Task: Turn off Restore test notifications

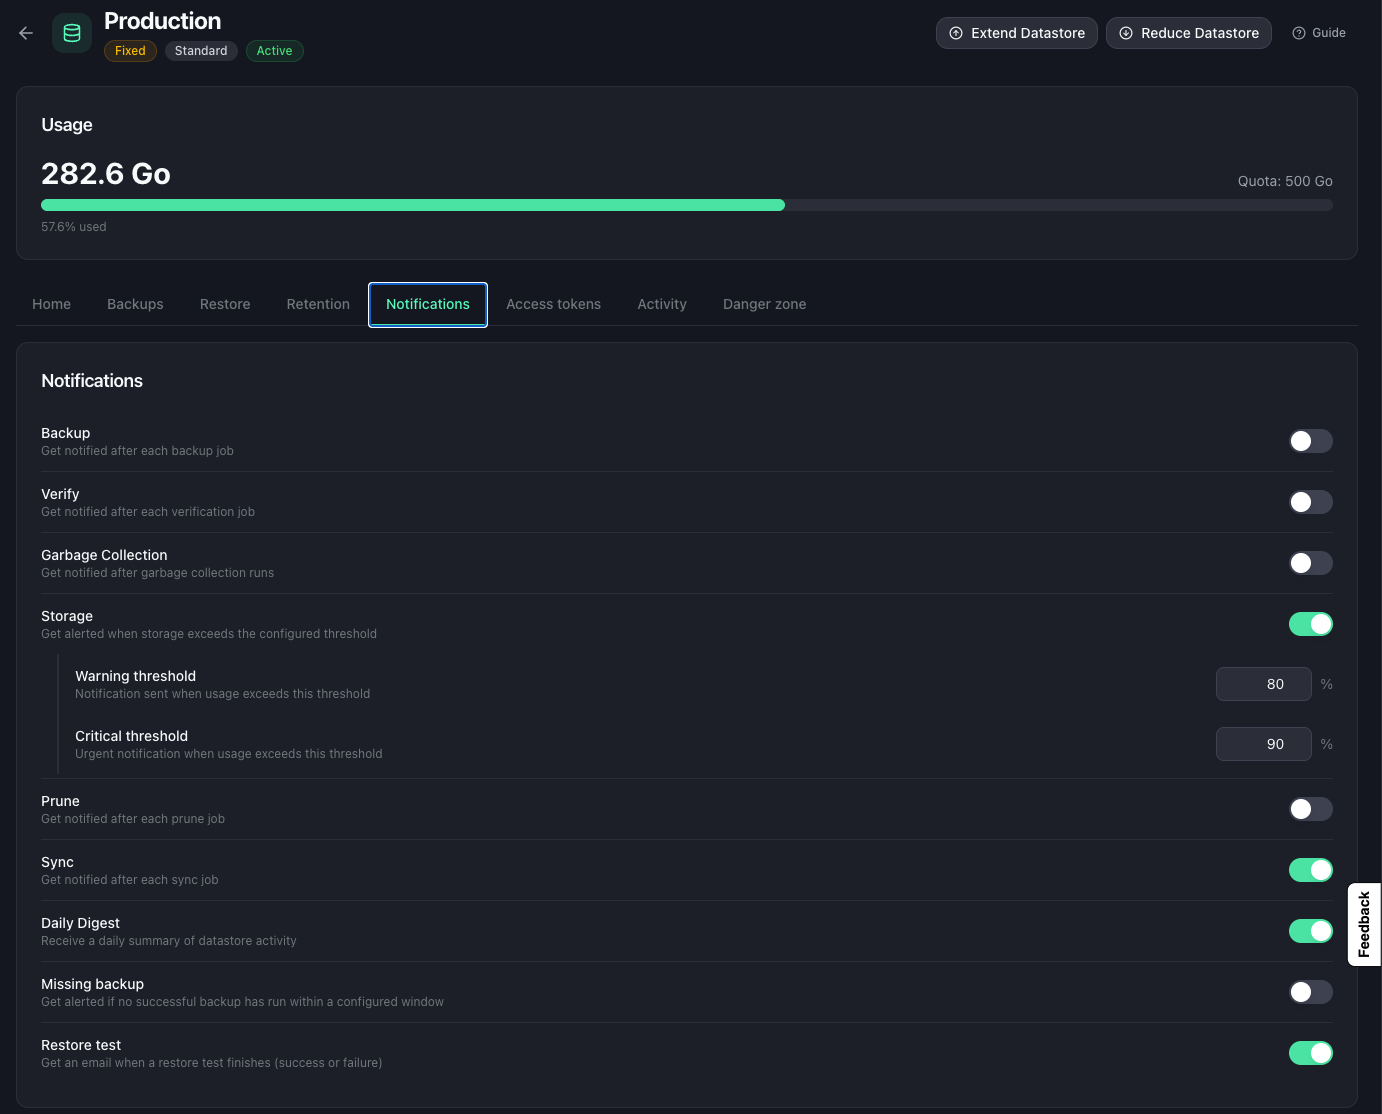Action: tap(1310, 1053)
